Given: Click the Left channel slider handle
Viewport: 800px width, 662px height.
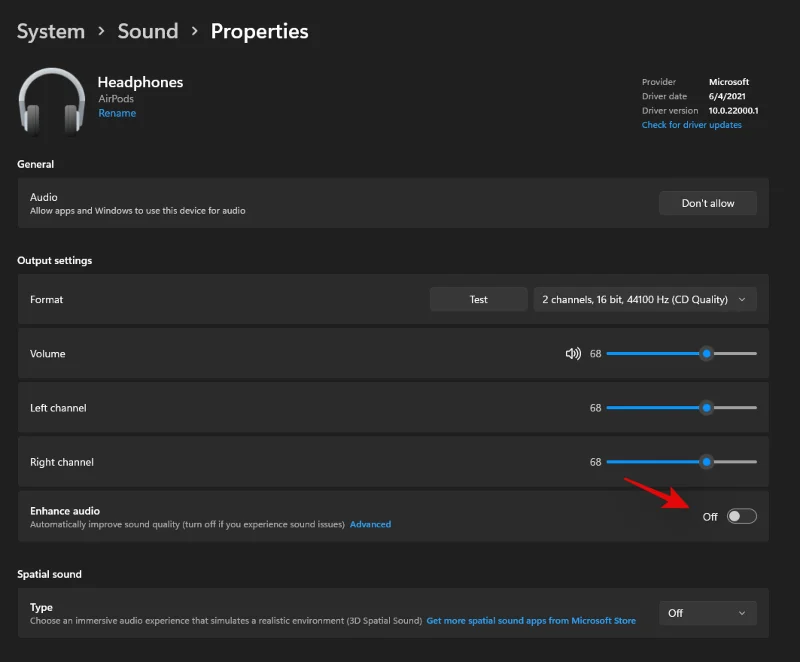Looking at the screenshot, I should 706,408.
